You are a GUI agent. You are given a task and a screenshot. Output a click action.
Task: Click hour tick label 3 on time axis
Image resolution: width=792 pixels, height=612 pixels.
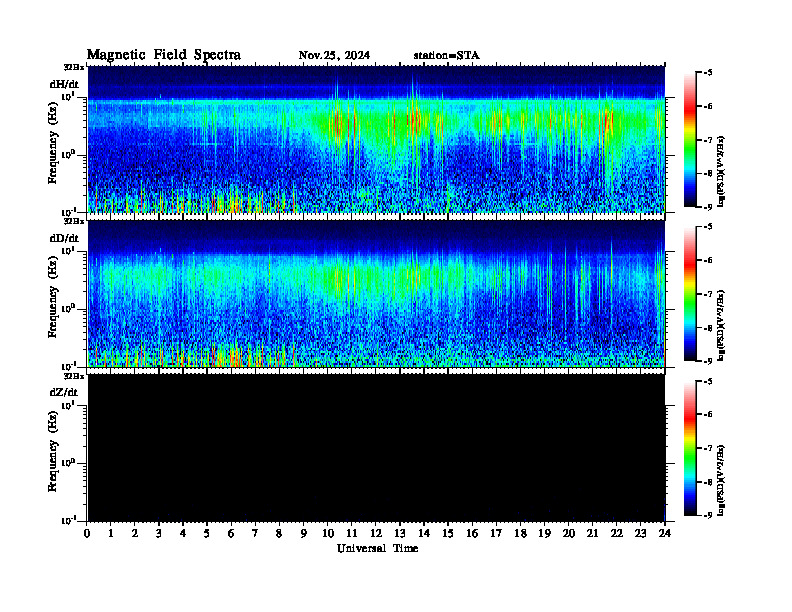(159, 534)
